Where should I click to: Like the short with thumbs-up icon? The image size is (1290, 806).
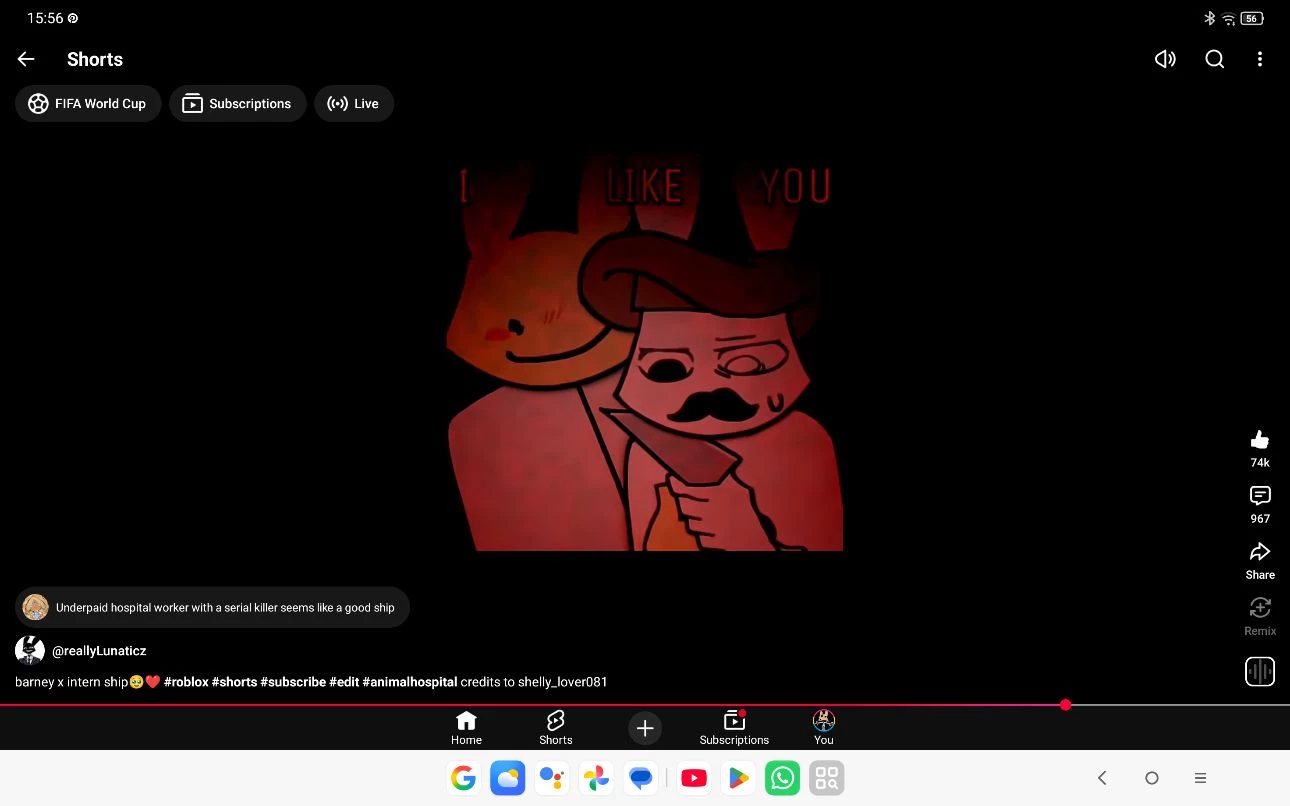coord(1260,439)
